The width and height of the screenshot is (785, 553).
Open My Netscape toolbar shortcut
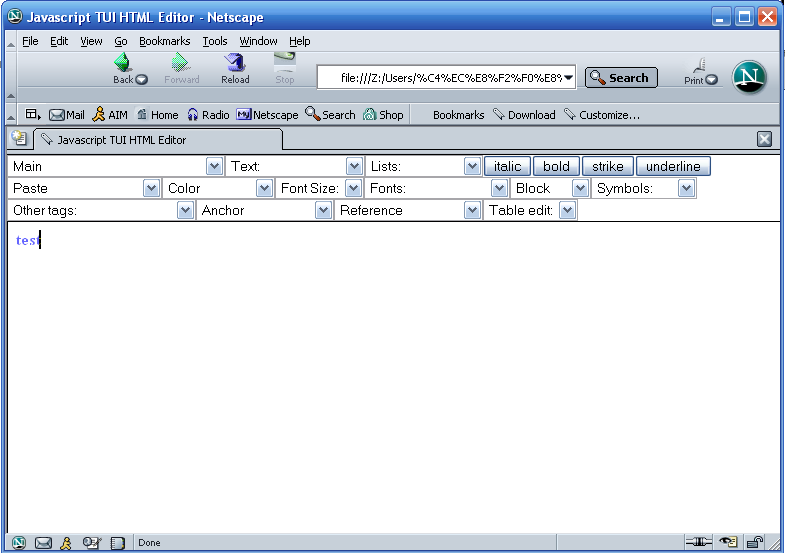coord(267,115)
